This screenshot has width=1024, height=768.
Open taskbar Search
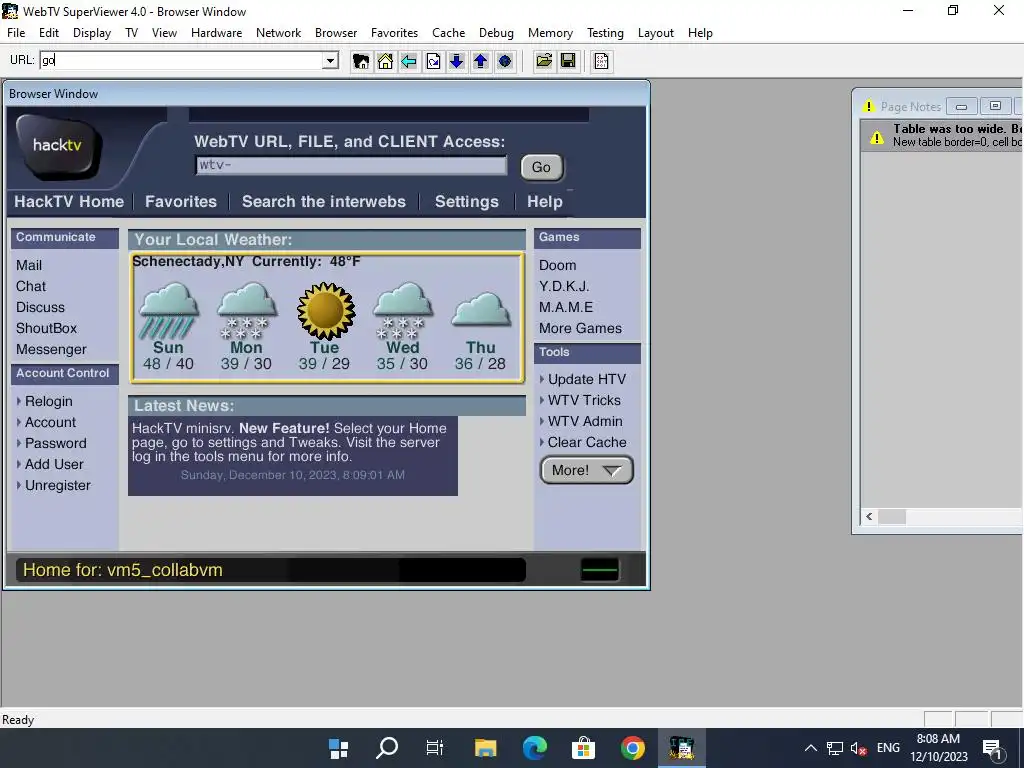[x=387, y=748]
